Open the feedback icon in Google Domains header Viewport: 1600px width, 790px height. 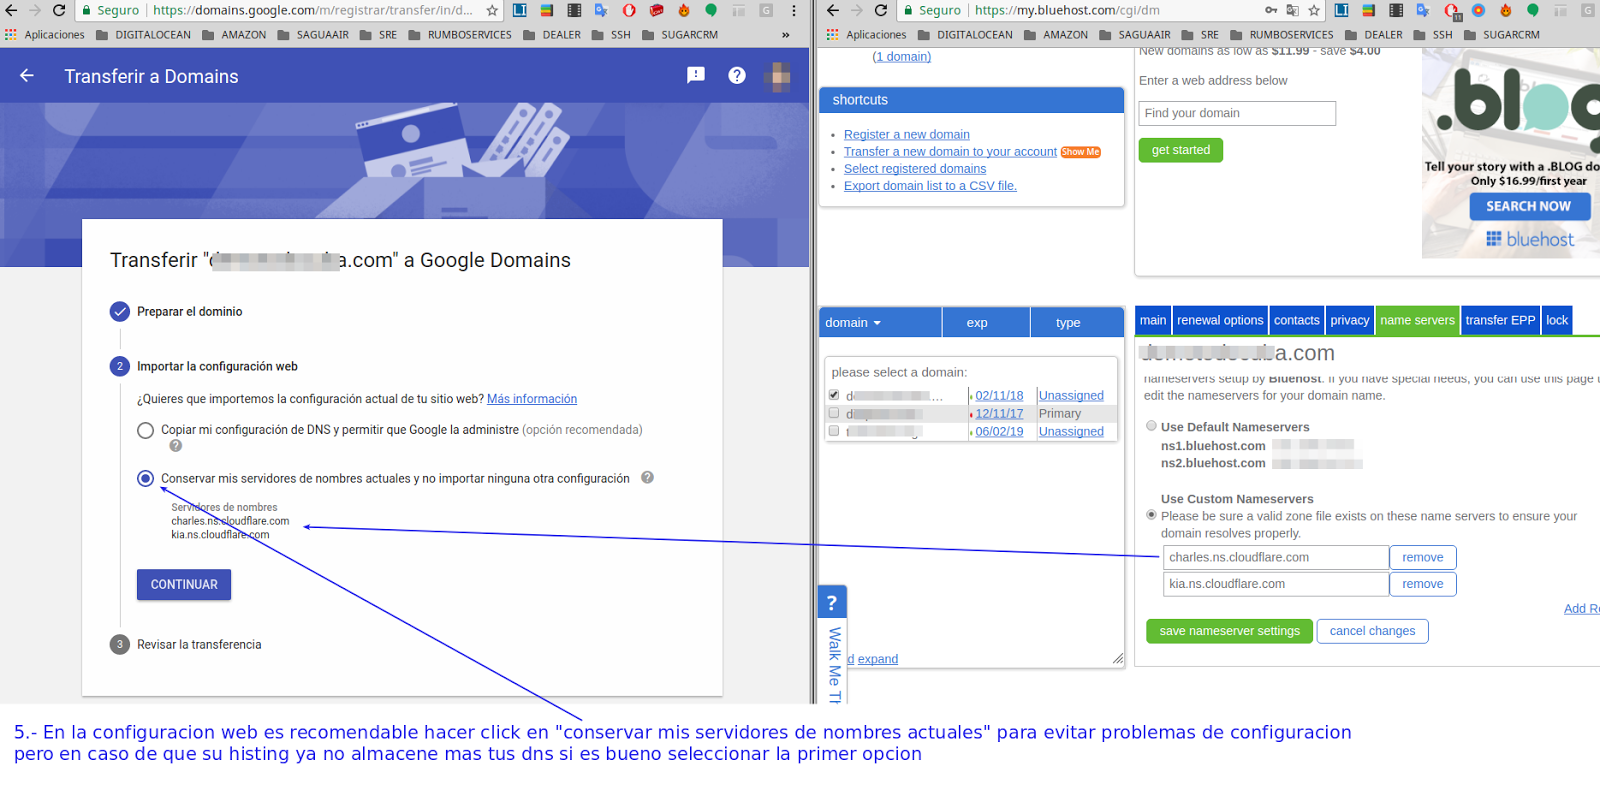[696, 75]
